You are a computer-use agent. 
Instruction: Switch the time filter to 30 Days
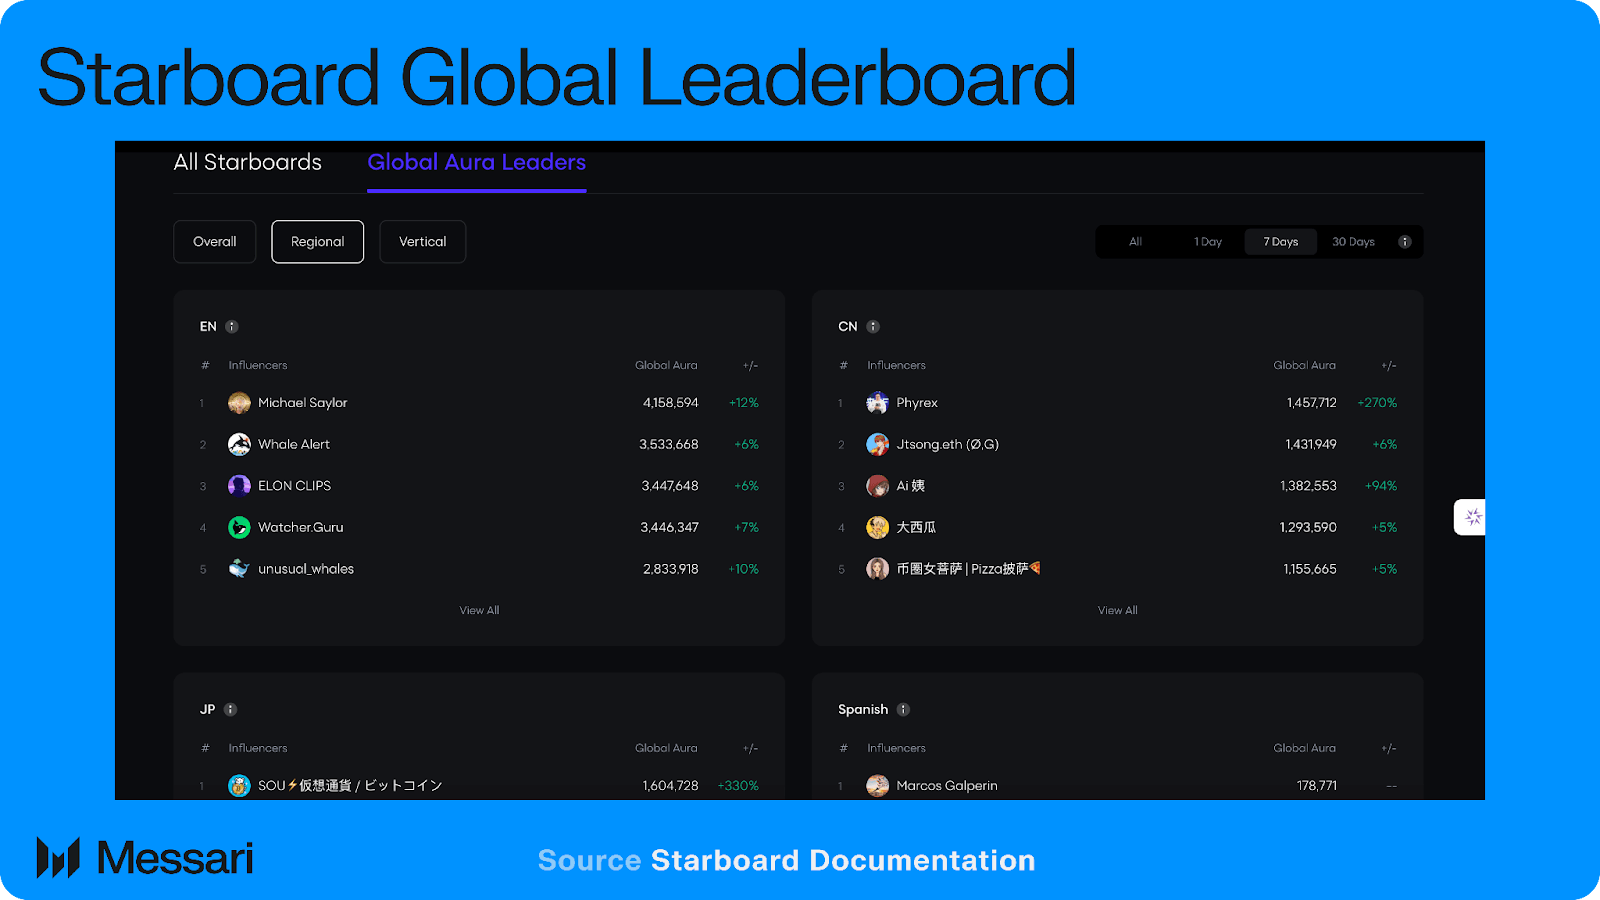[x=1353, y=241]
